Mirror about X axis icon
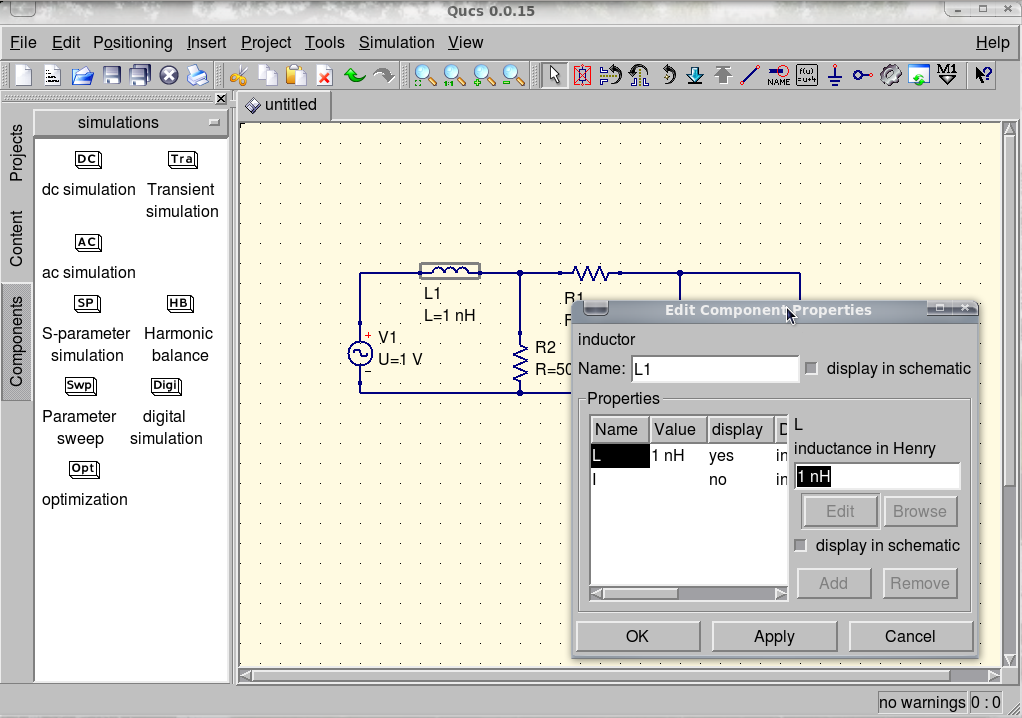Screen dimensions: 1022x718 coord(611,76)
